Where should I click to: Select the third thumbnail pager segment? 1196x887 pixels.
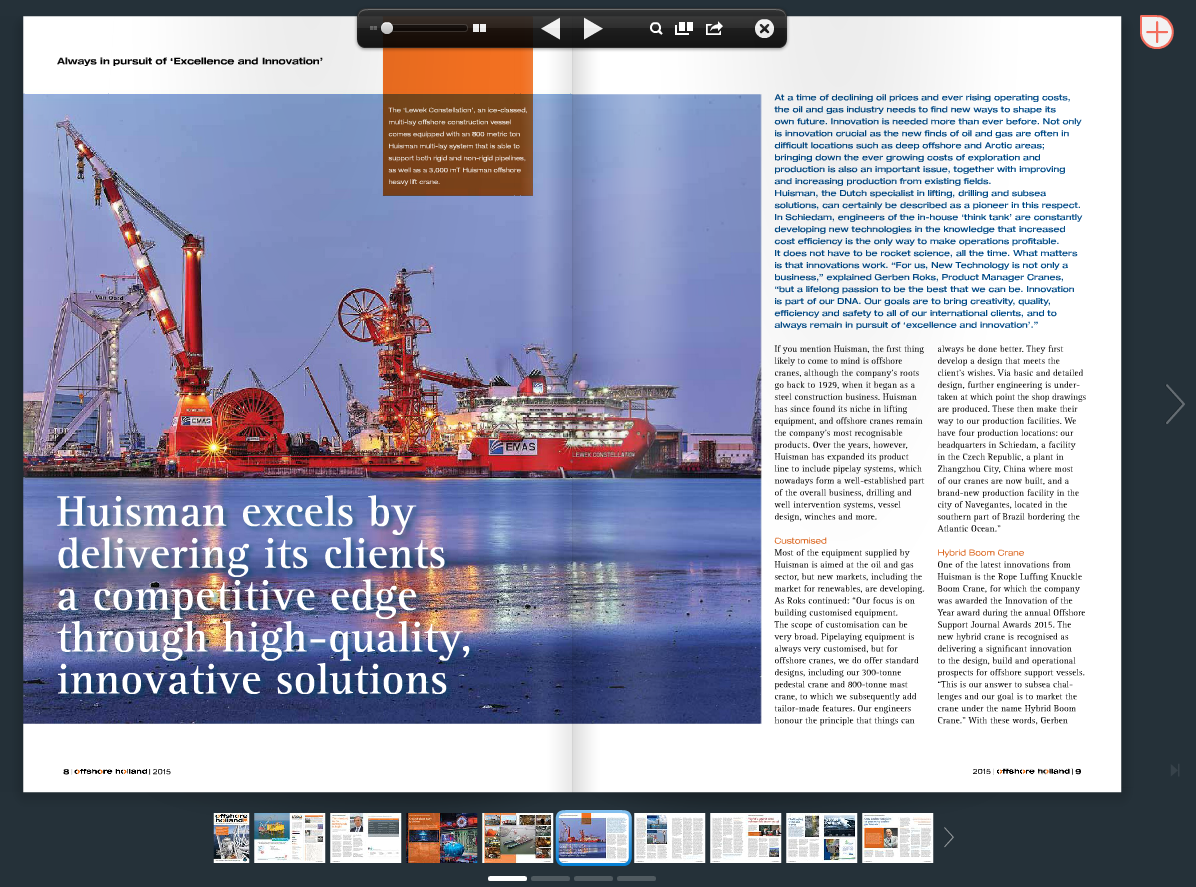tap(593, 879)
